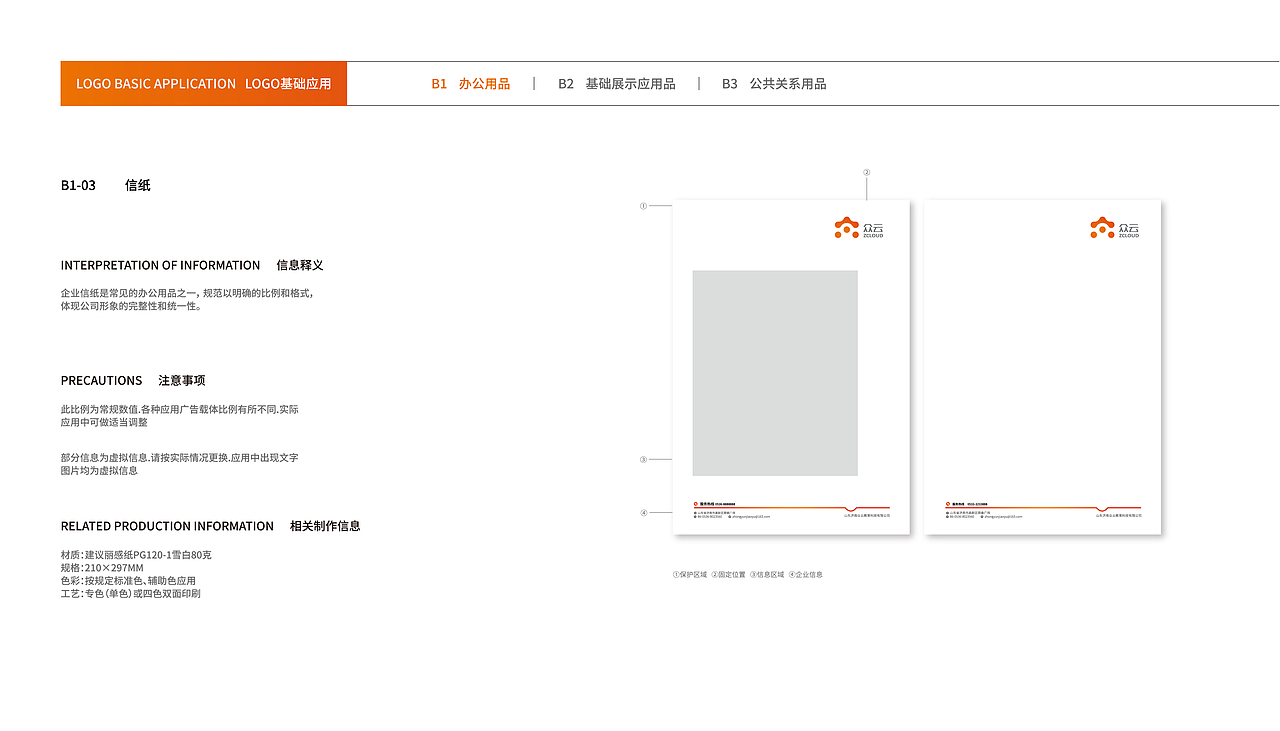1280x731 pixels.
Task: Switch to the B3 公共关系用品 tab
Action: click(x=774, y=84)
